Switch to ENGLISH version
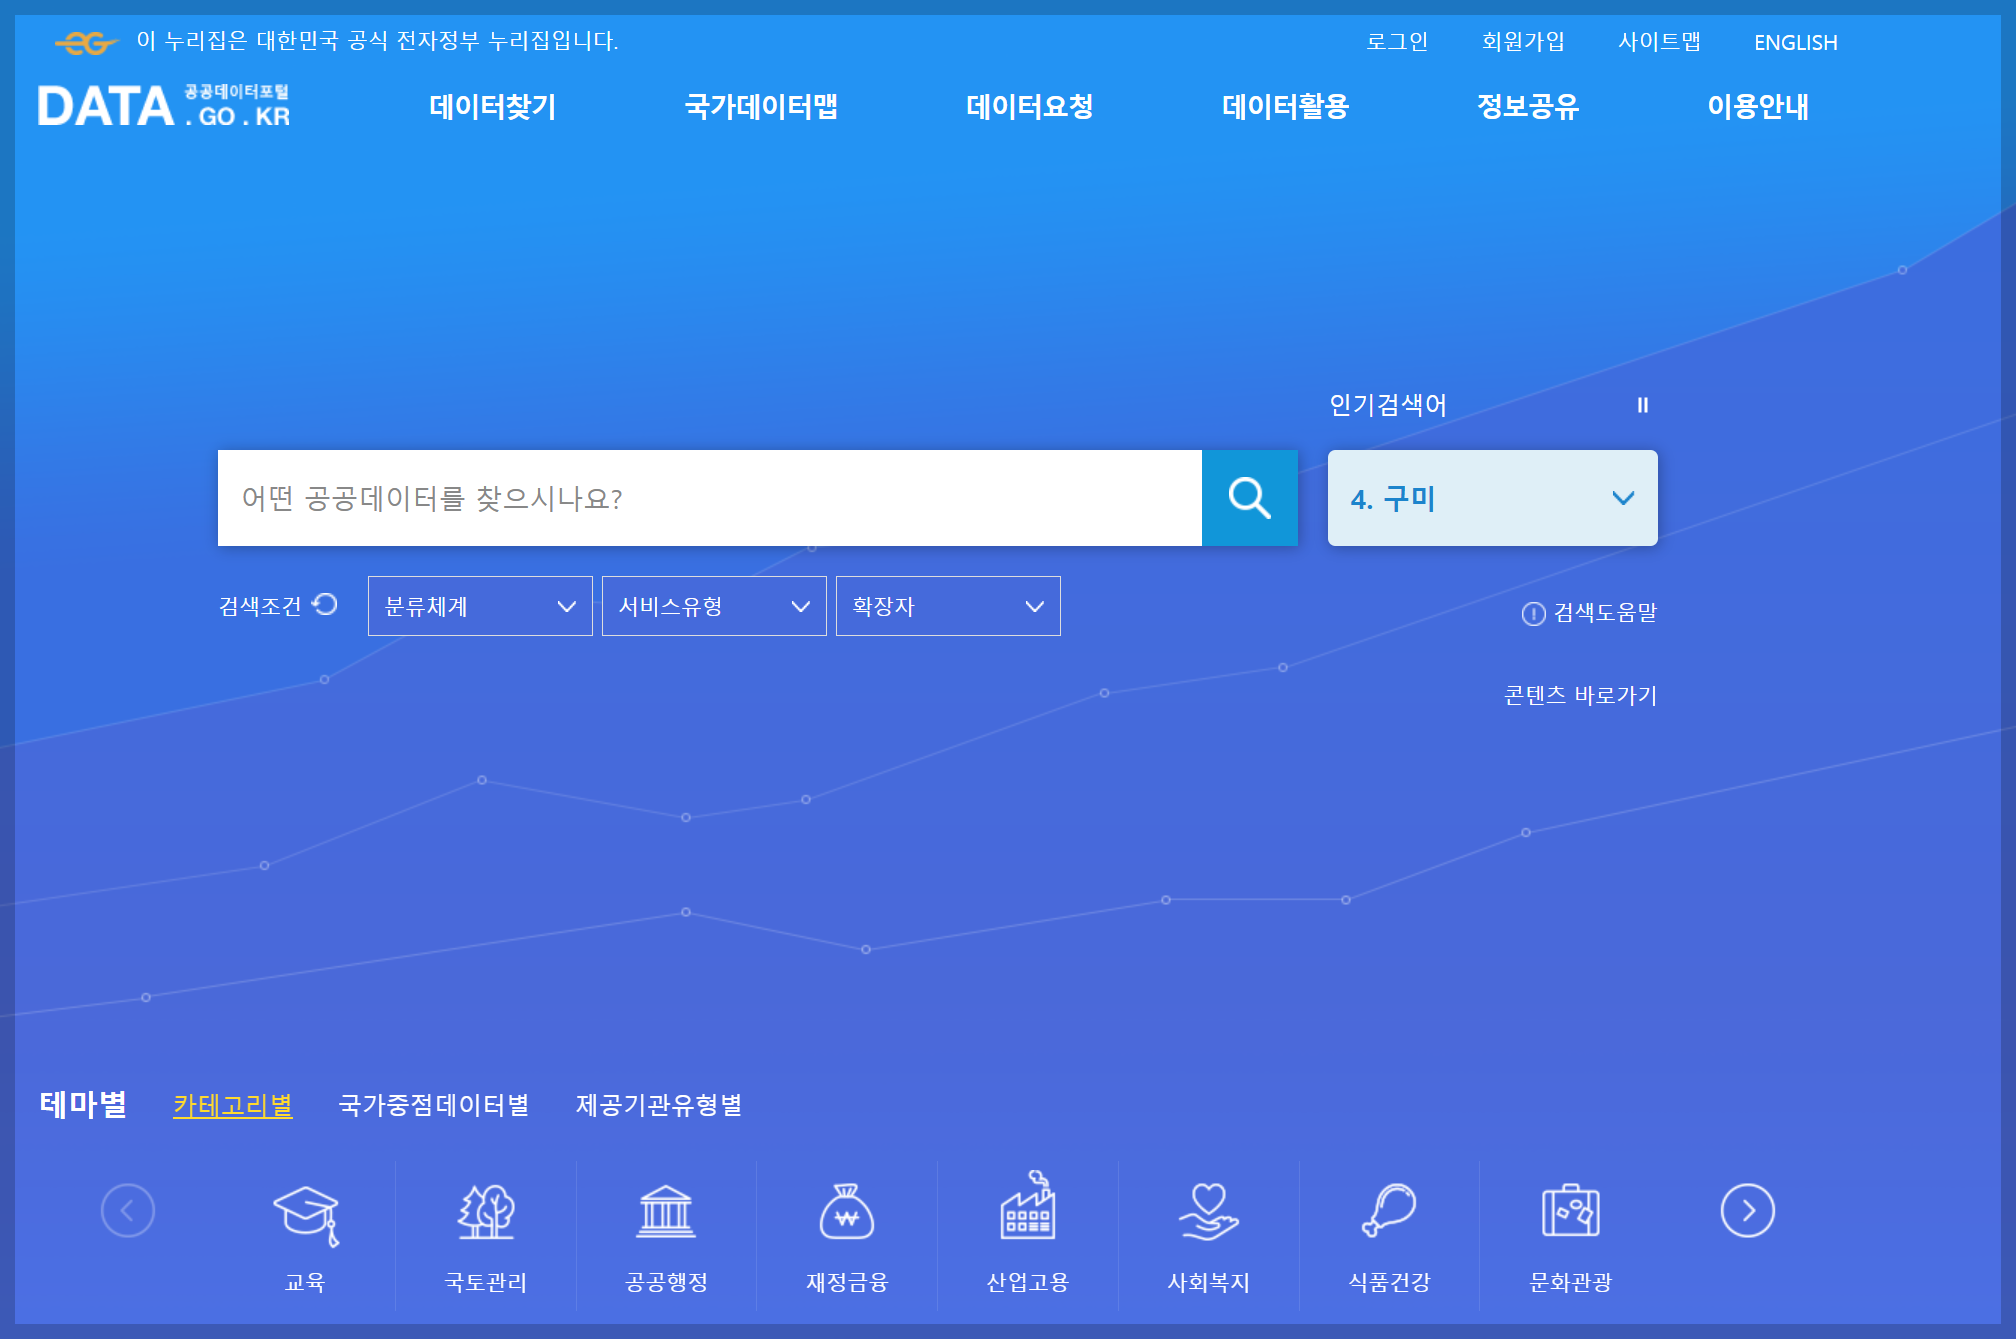Screen dimensions: 2016x1339 point(1796,42)
